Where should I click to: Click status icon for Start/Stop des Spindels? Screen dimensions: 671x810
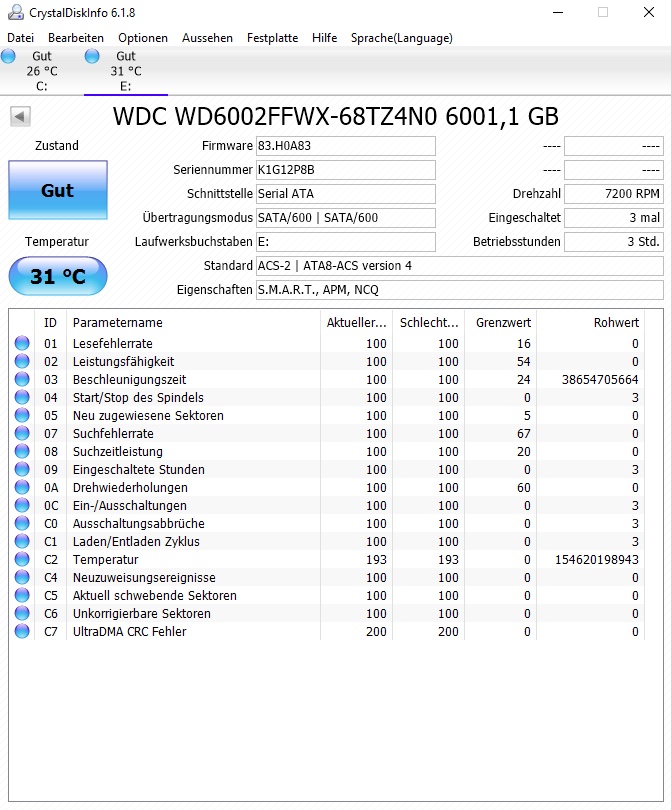[x=22, y=397]
